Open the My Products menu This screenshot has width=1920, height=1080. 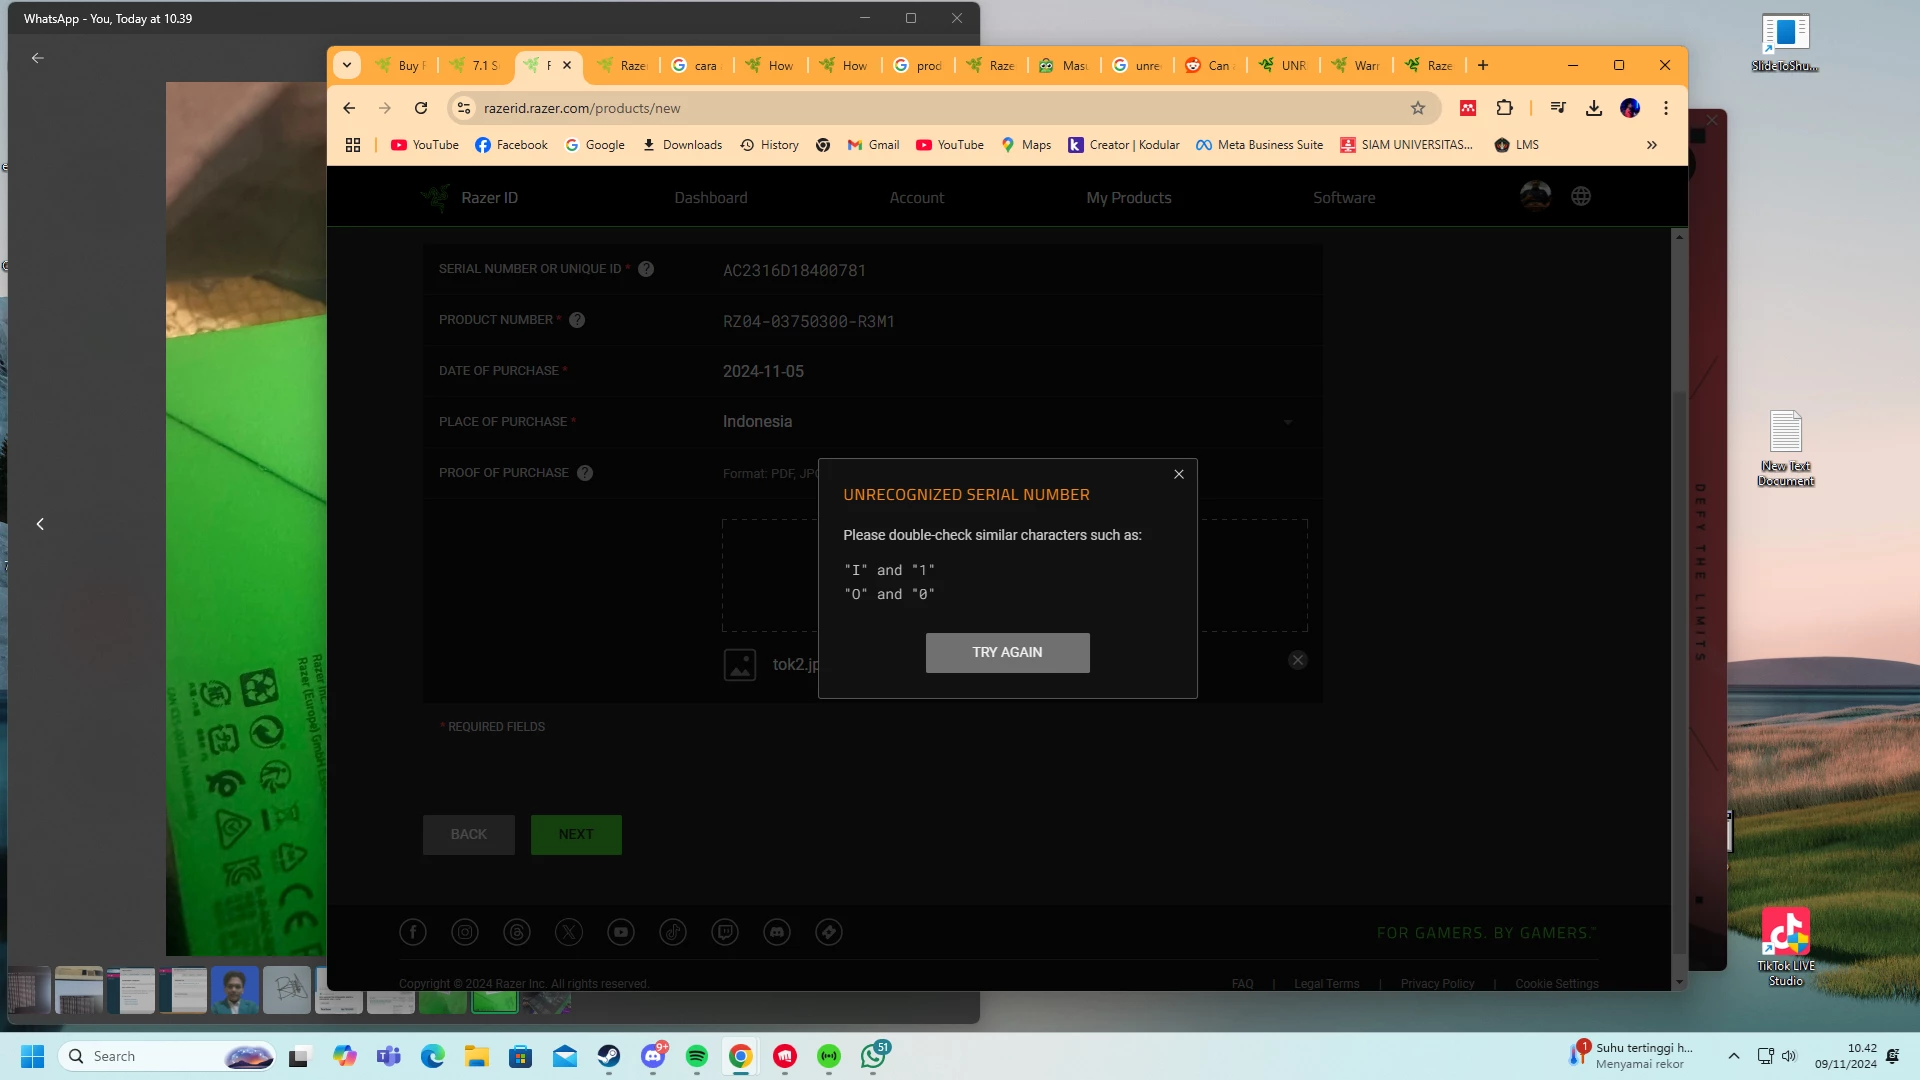pyautogui.click(x=1128, y=198)
